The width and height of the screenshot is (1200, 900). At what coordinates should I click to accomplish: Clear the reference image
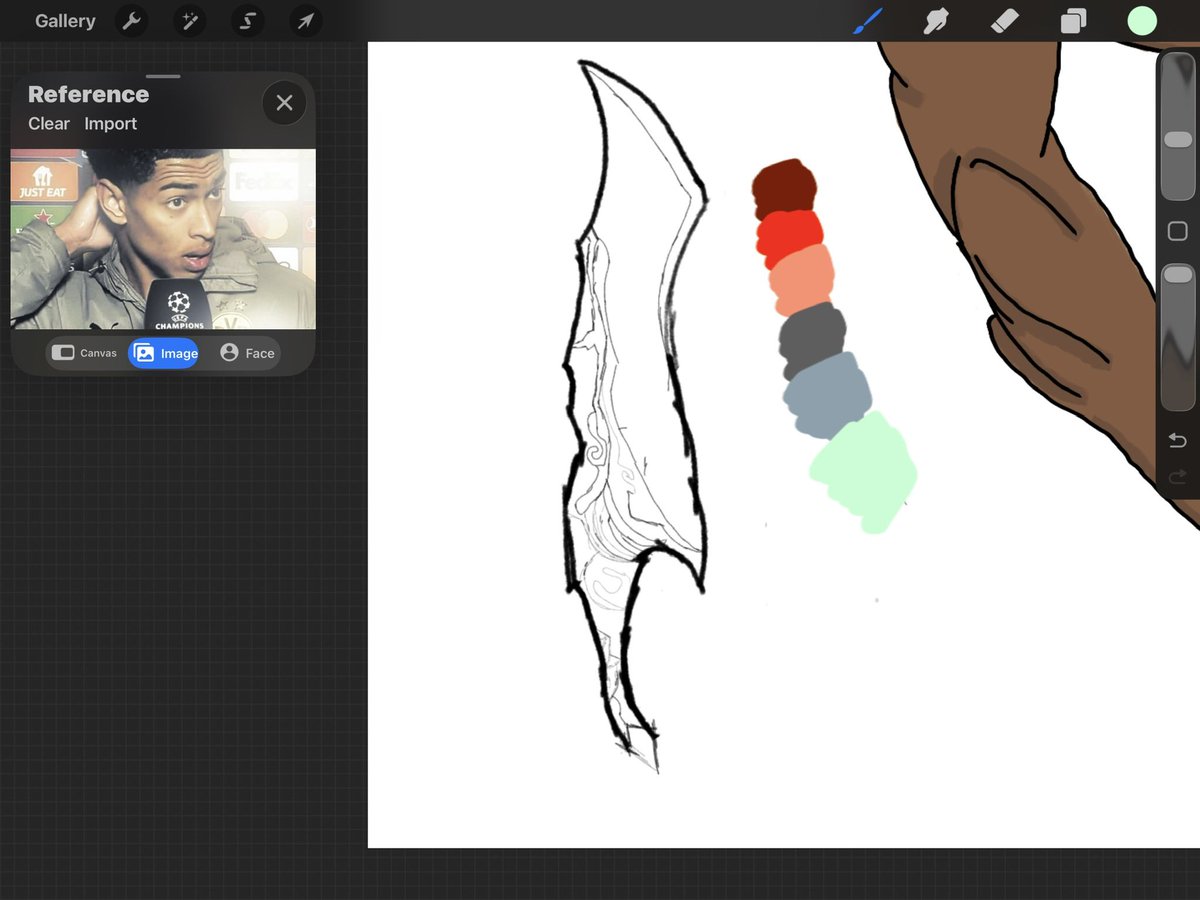49,124
